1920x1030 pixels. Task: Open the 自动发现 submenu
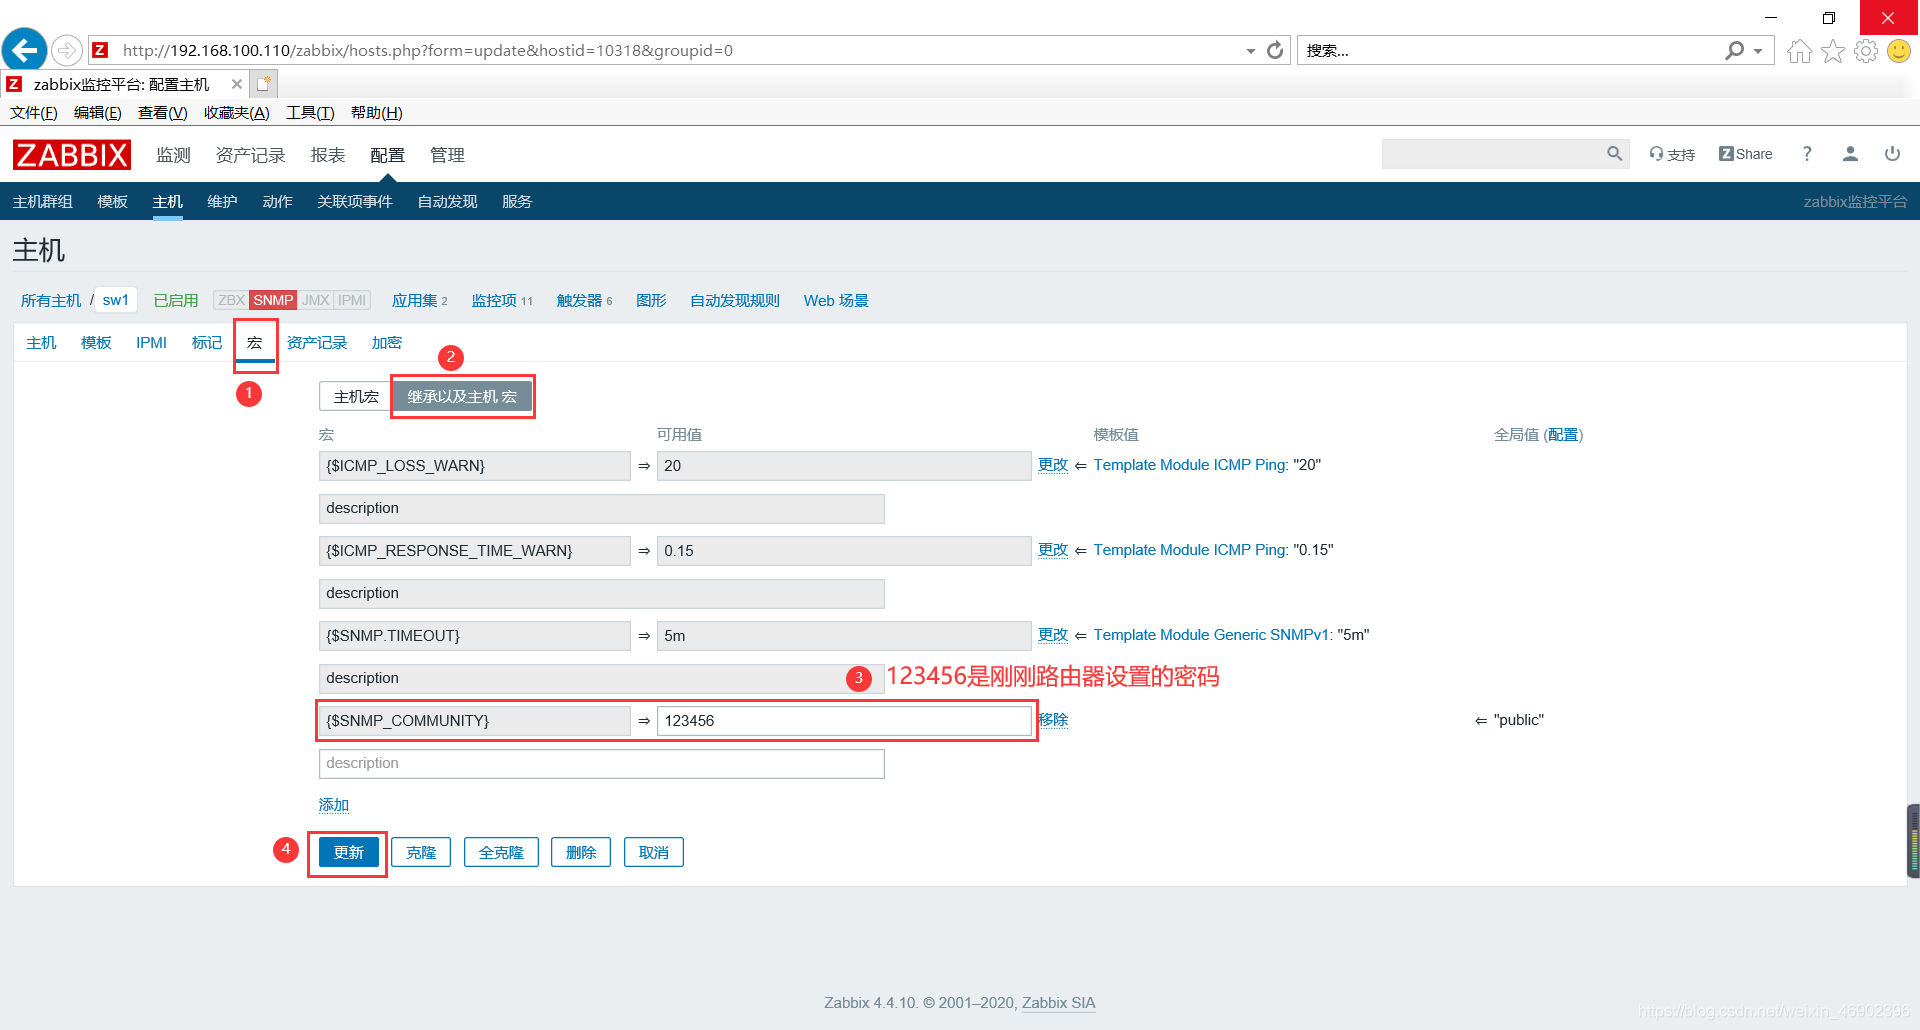(447, 201)
